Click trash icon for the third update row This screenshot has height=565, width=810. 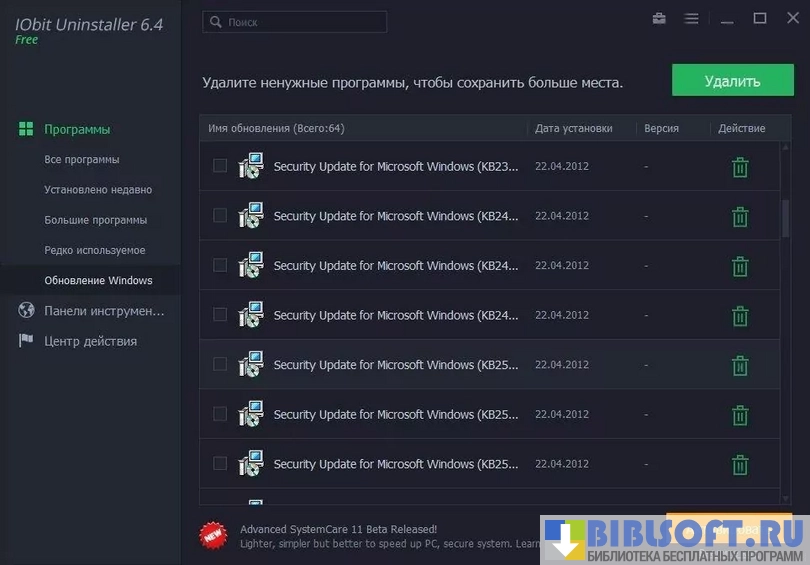(x=740, y=266)
